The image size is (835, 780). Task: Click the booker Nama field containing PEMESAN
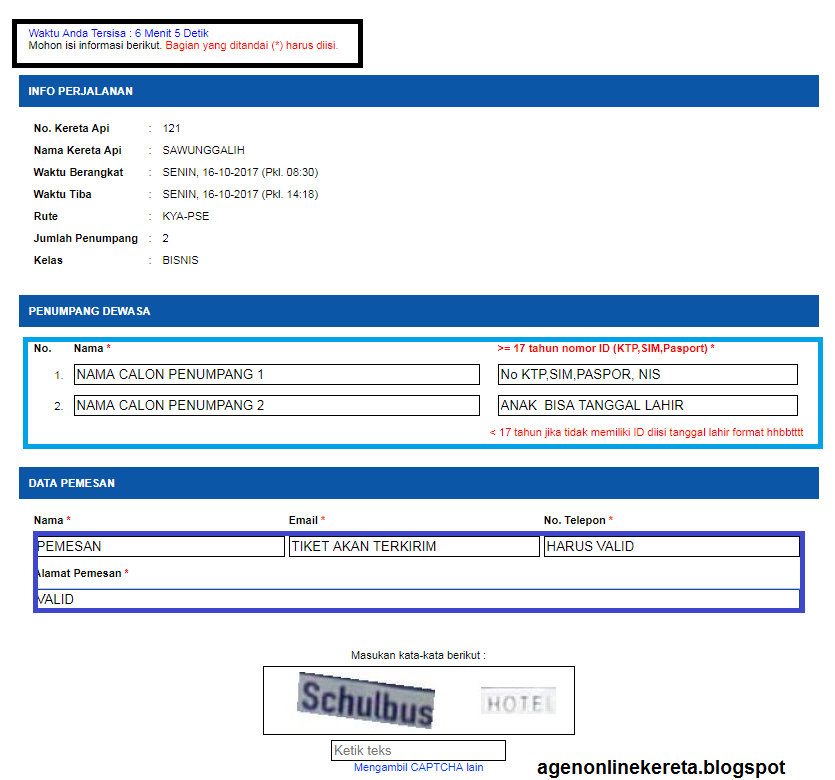click(x=160, y=546)
